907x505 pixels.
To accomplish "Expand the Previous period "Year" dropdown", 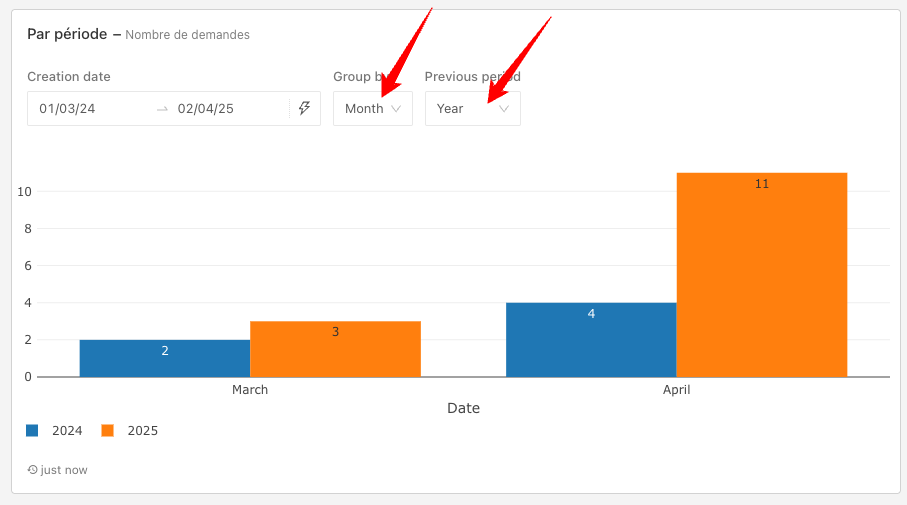I will [472, 109].
